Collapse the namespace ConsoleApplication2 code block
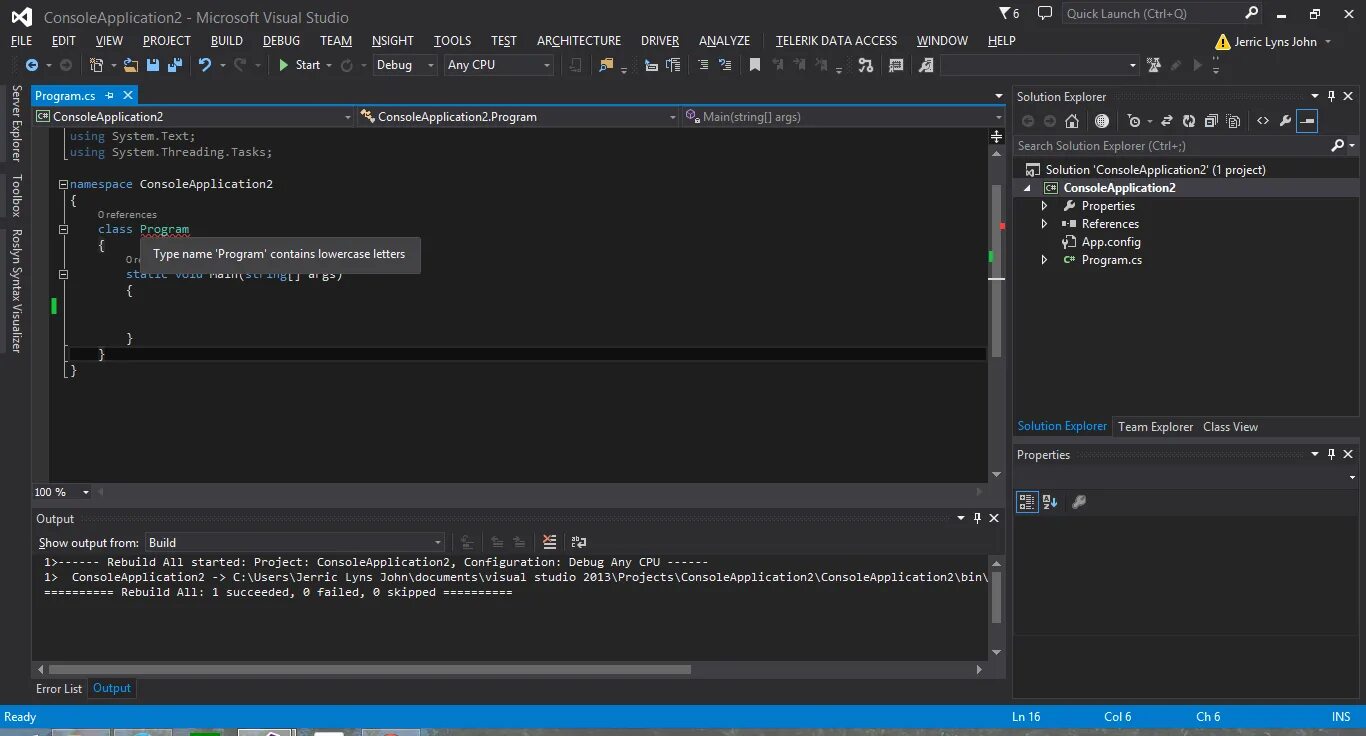Viewport: 1366px width, 736px height. pos(63,185)
